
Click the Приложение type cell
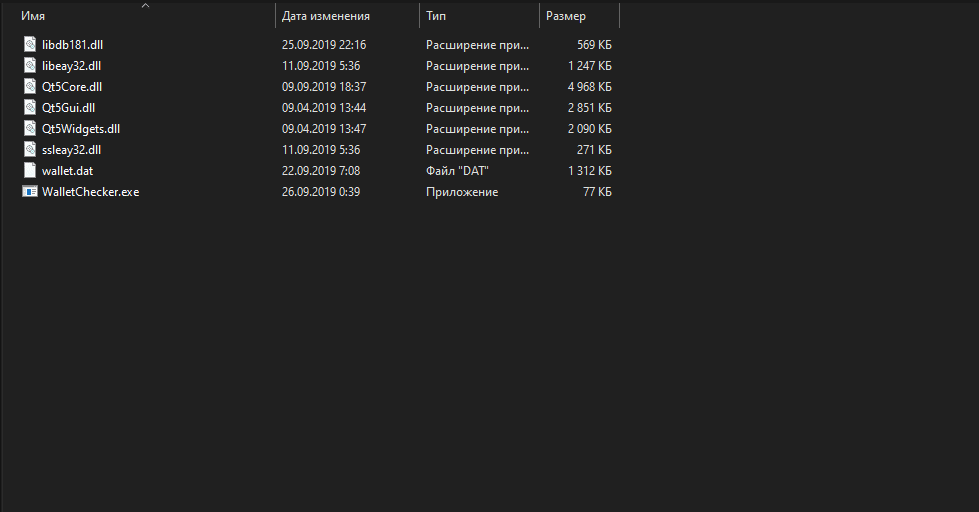point(462,192)
